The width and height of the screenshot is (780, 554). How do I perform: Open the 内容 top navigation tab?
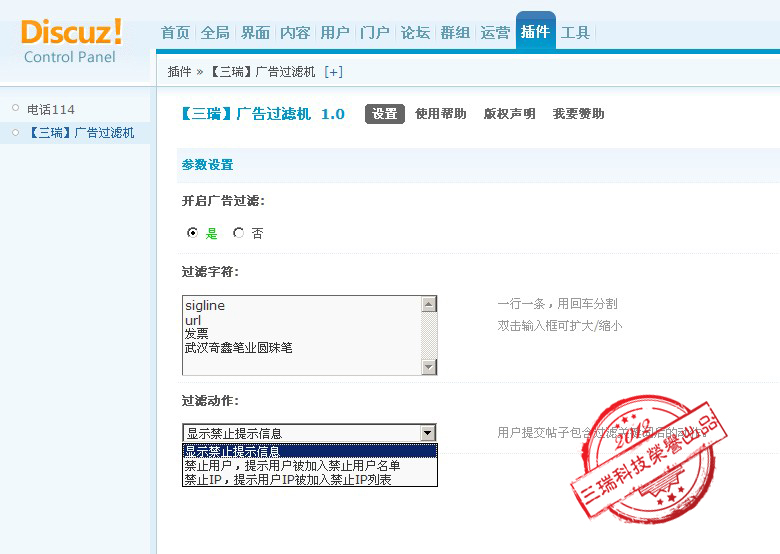click(x=295, y=33)
